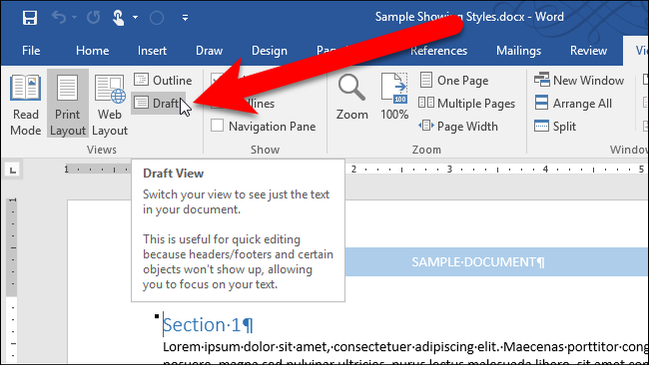
Task: Save the document with the floppy icon
Action: [x=30, y=18]
